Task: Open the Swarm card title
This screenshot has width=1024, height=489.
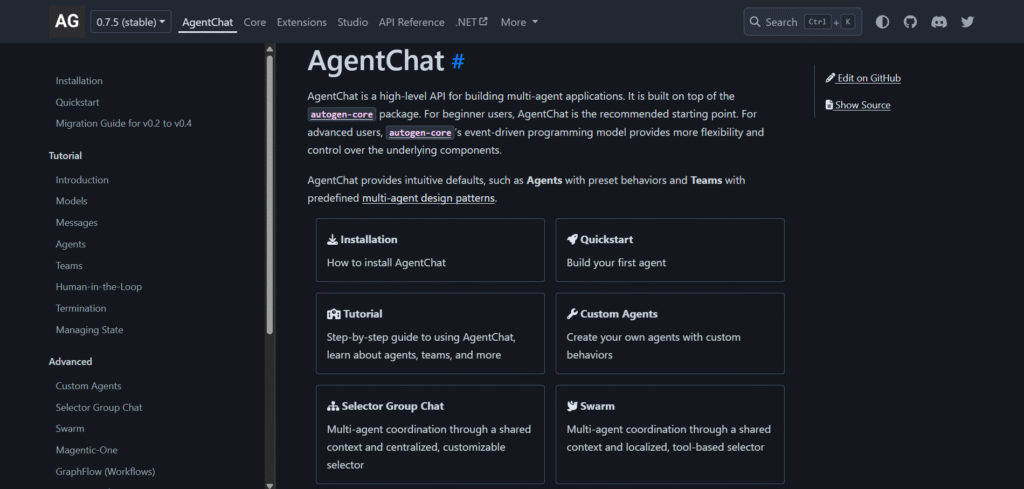Action: tap(598, 406)
